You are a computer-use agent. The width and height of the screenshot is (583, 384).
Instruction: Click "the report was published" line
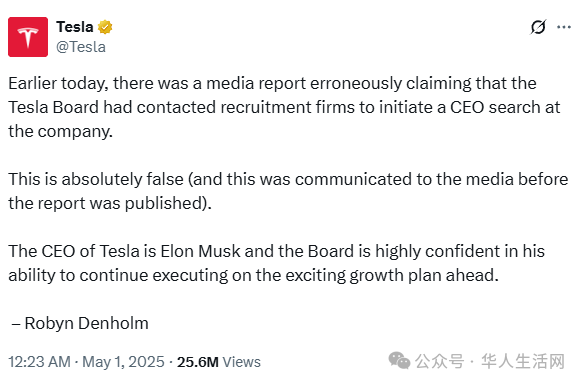(110, 204)
